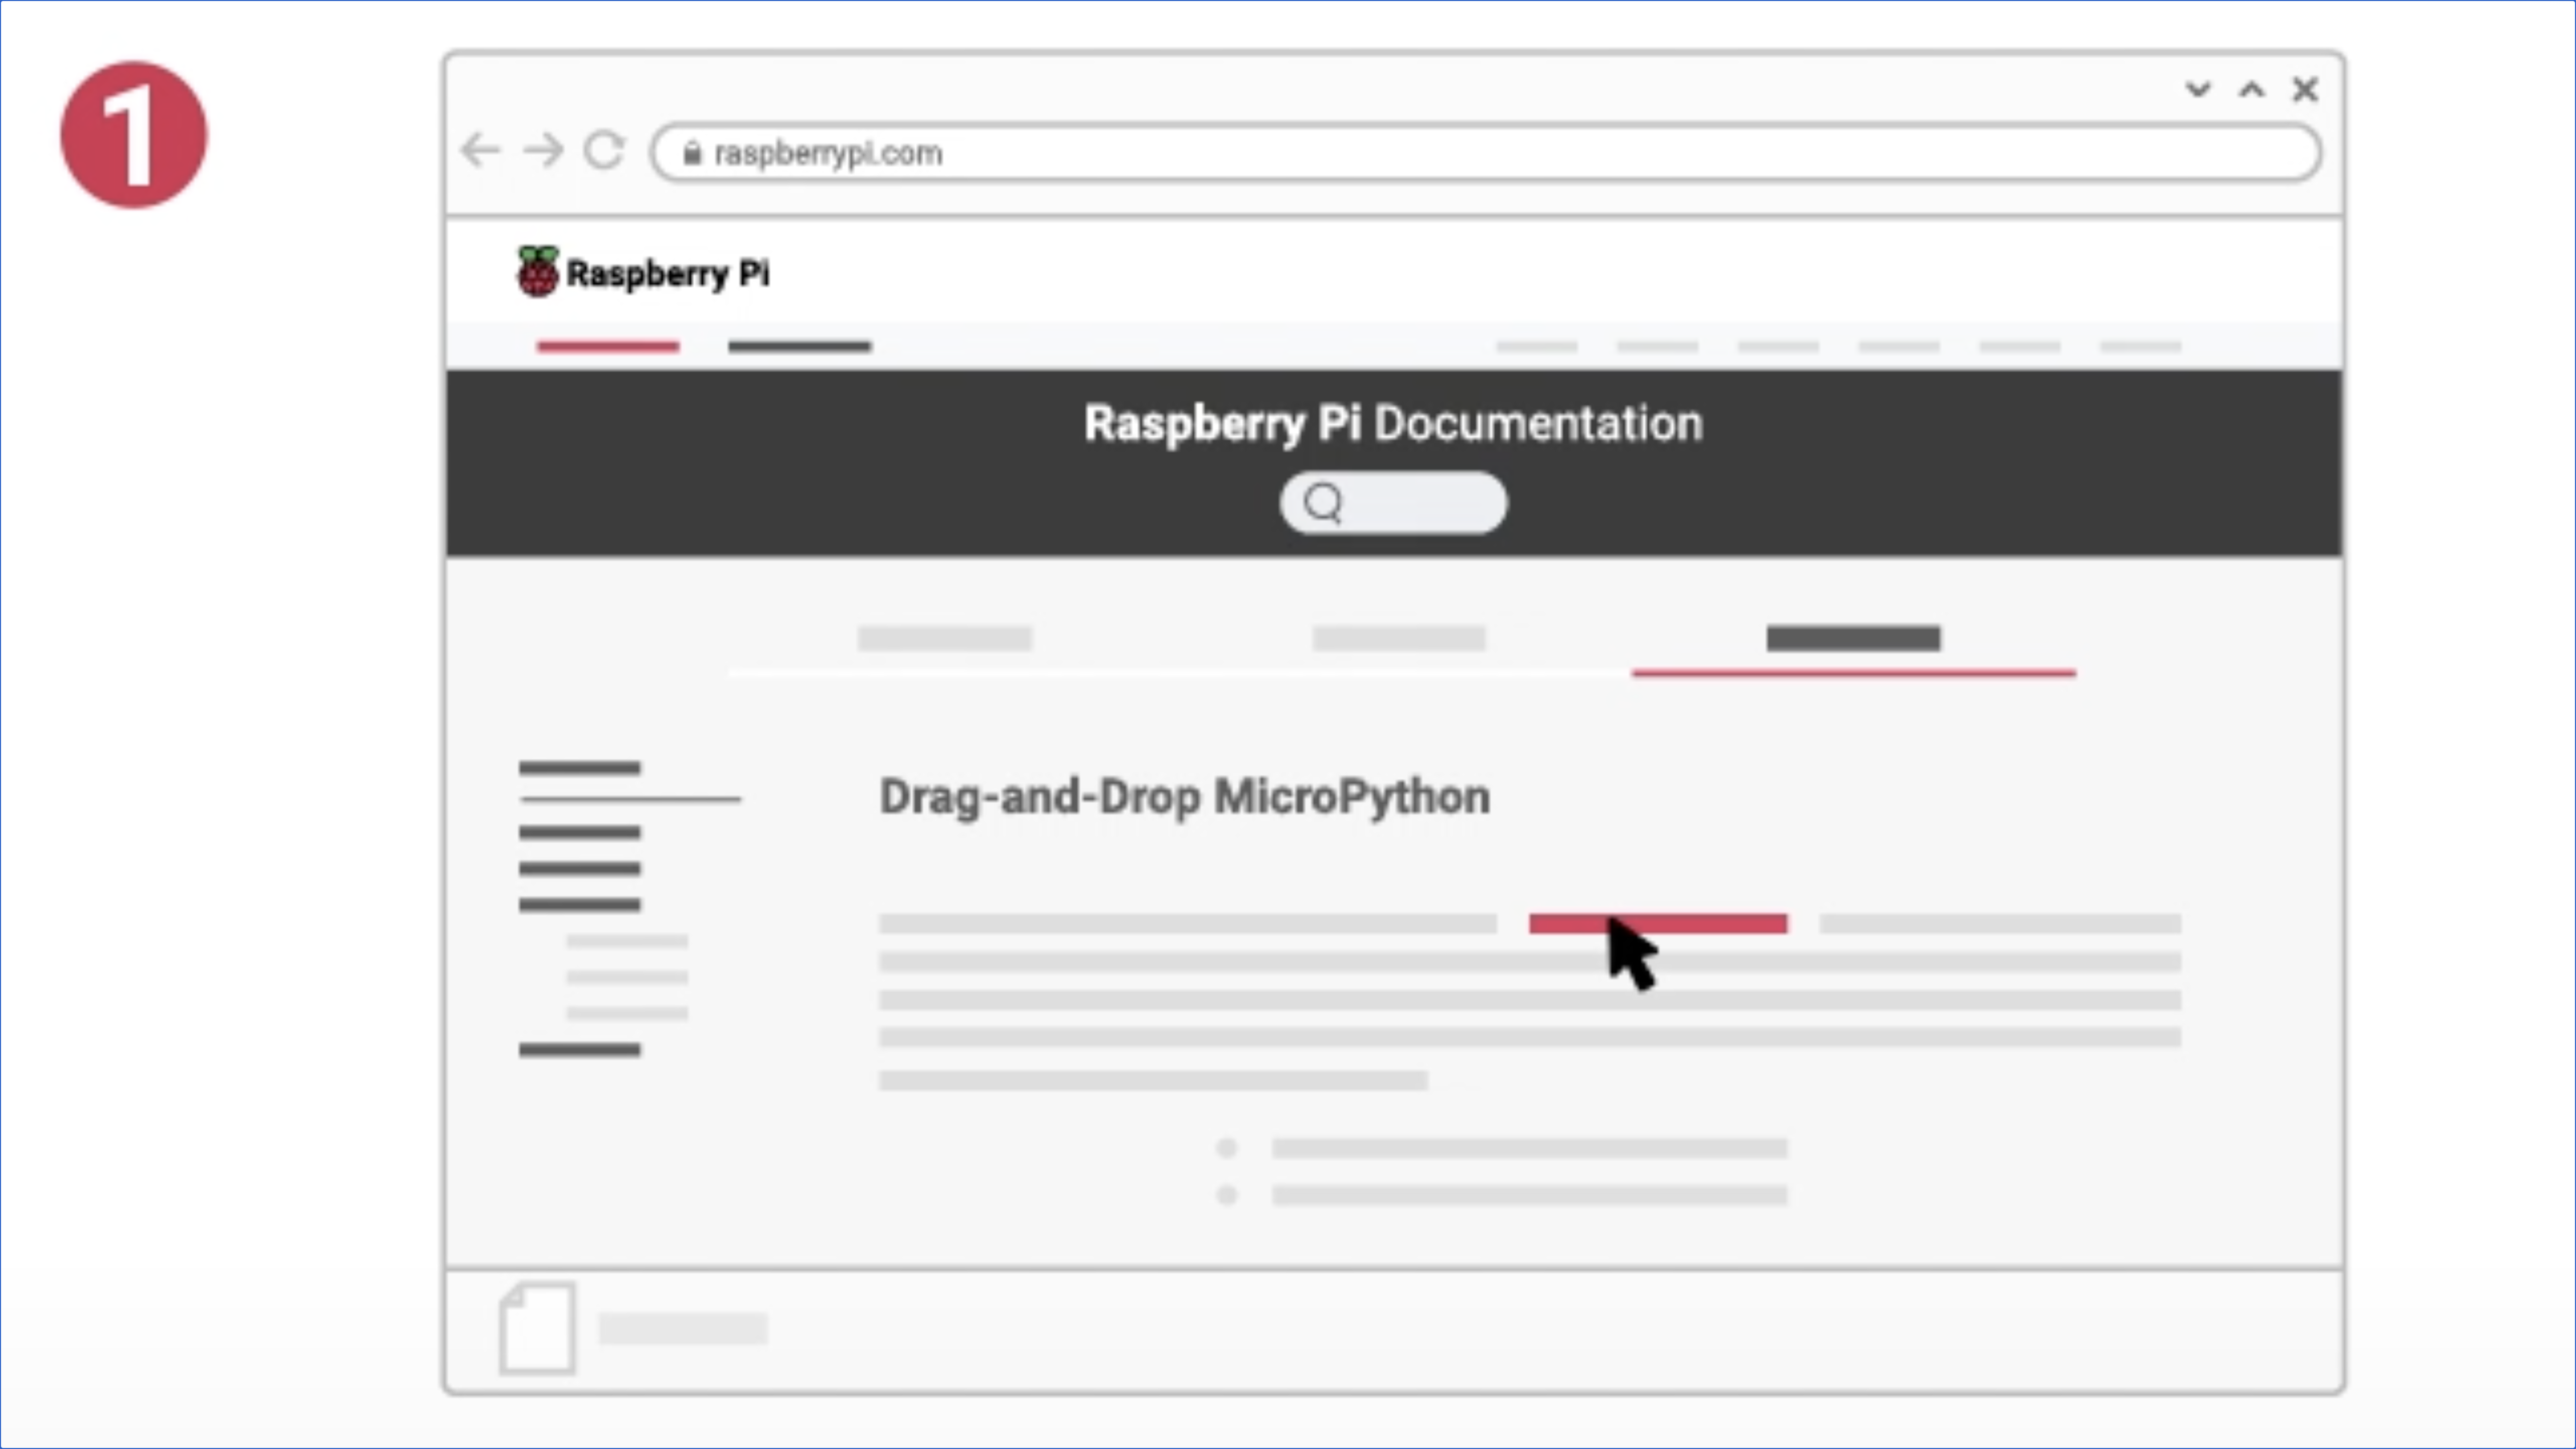Click the downloaded file icon in bottom bar
Viewport: 2576px width, 1449px height.
(537, 1327)
